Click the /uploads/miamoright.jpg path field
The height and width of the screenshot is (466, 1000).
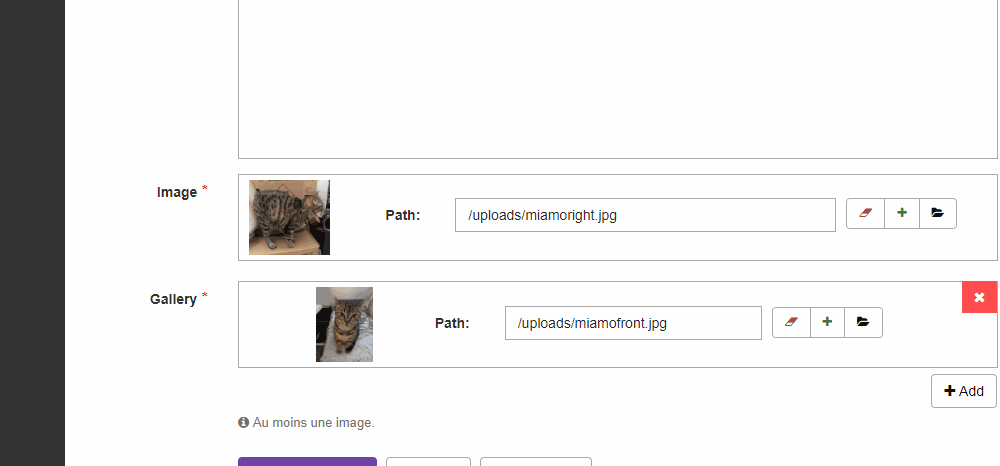tap(644, 215)
